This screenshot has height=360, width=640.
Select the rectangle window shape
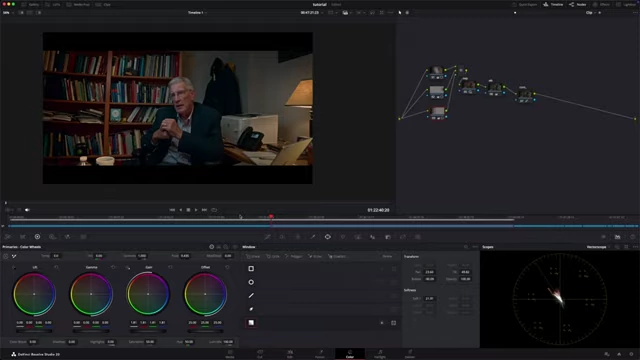point(251,269)
